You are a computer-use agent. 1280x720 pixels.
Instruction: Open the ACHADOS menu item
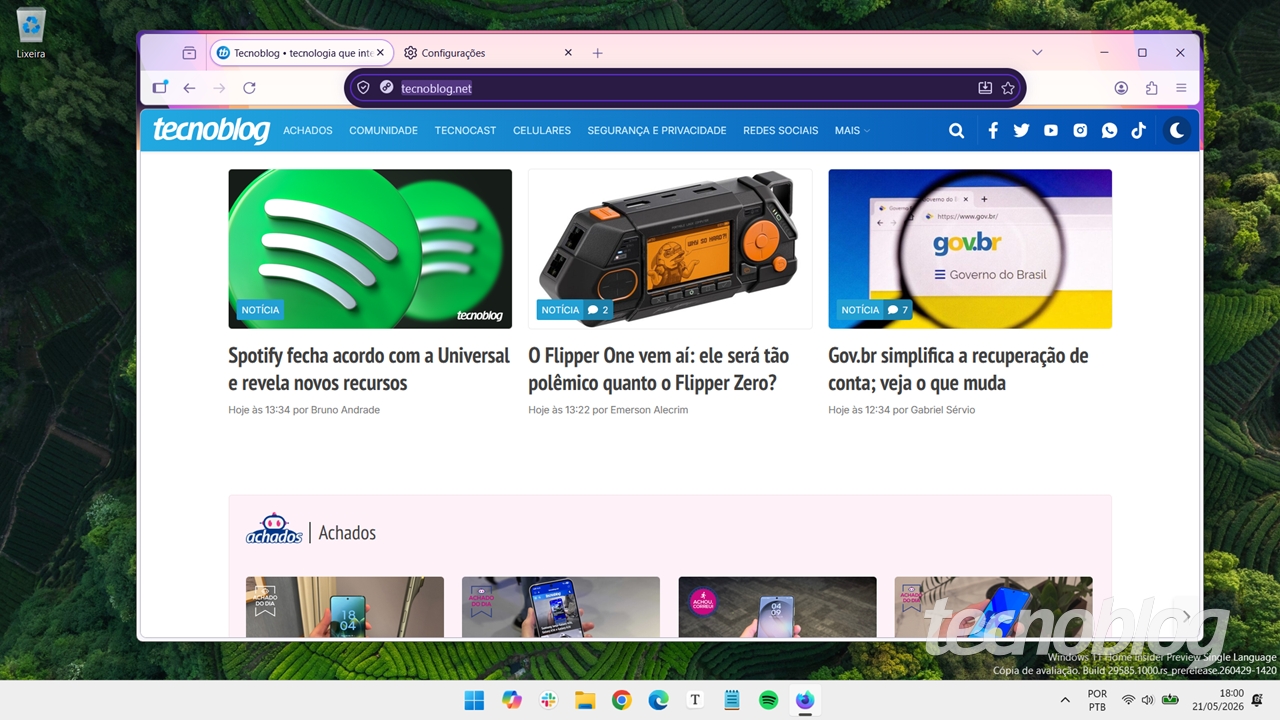pos(308,130)
